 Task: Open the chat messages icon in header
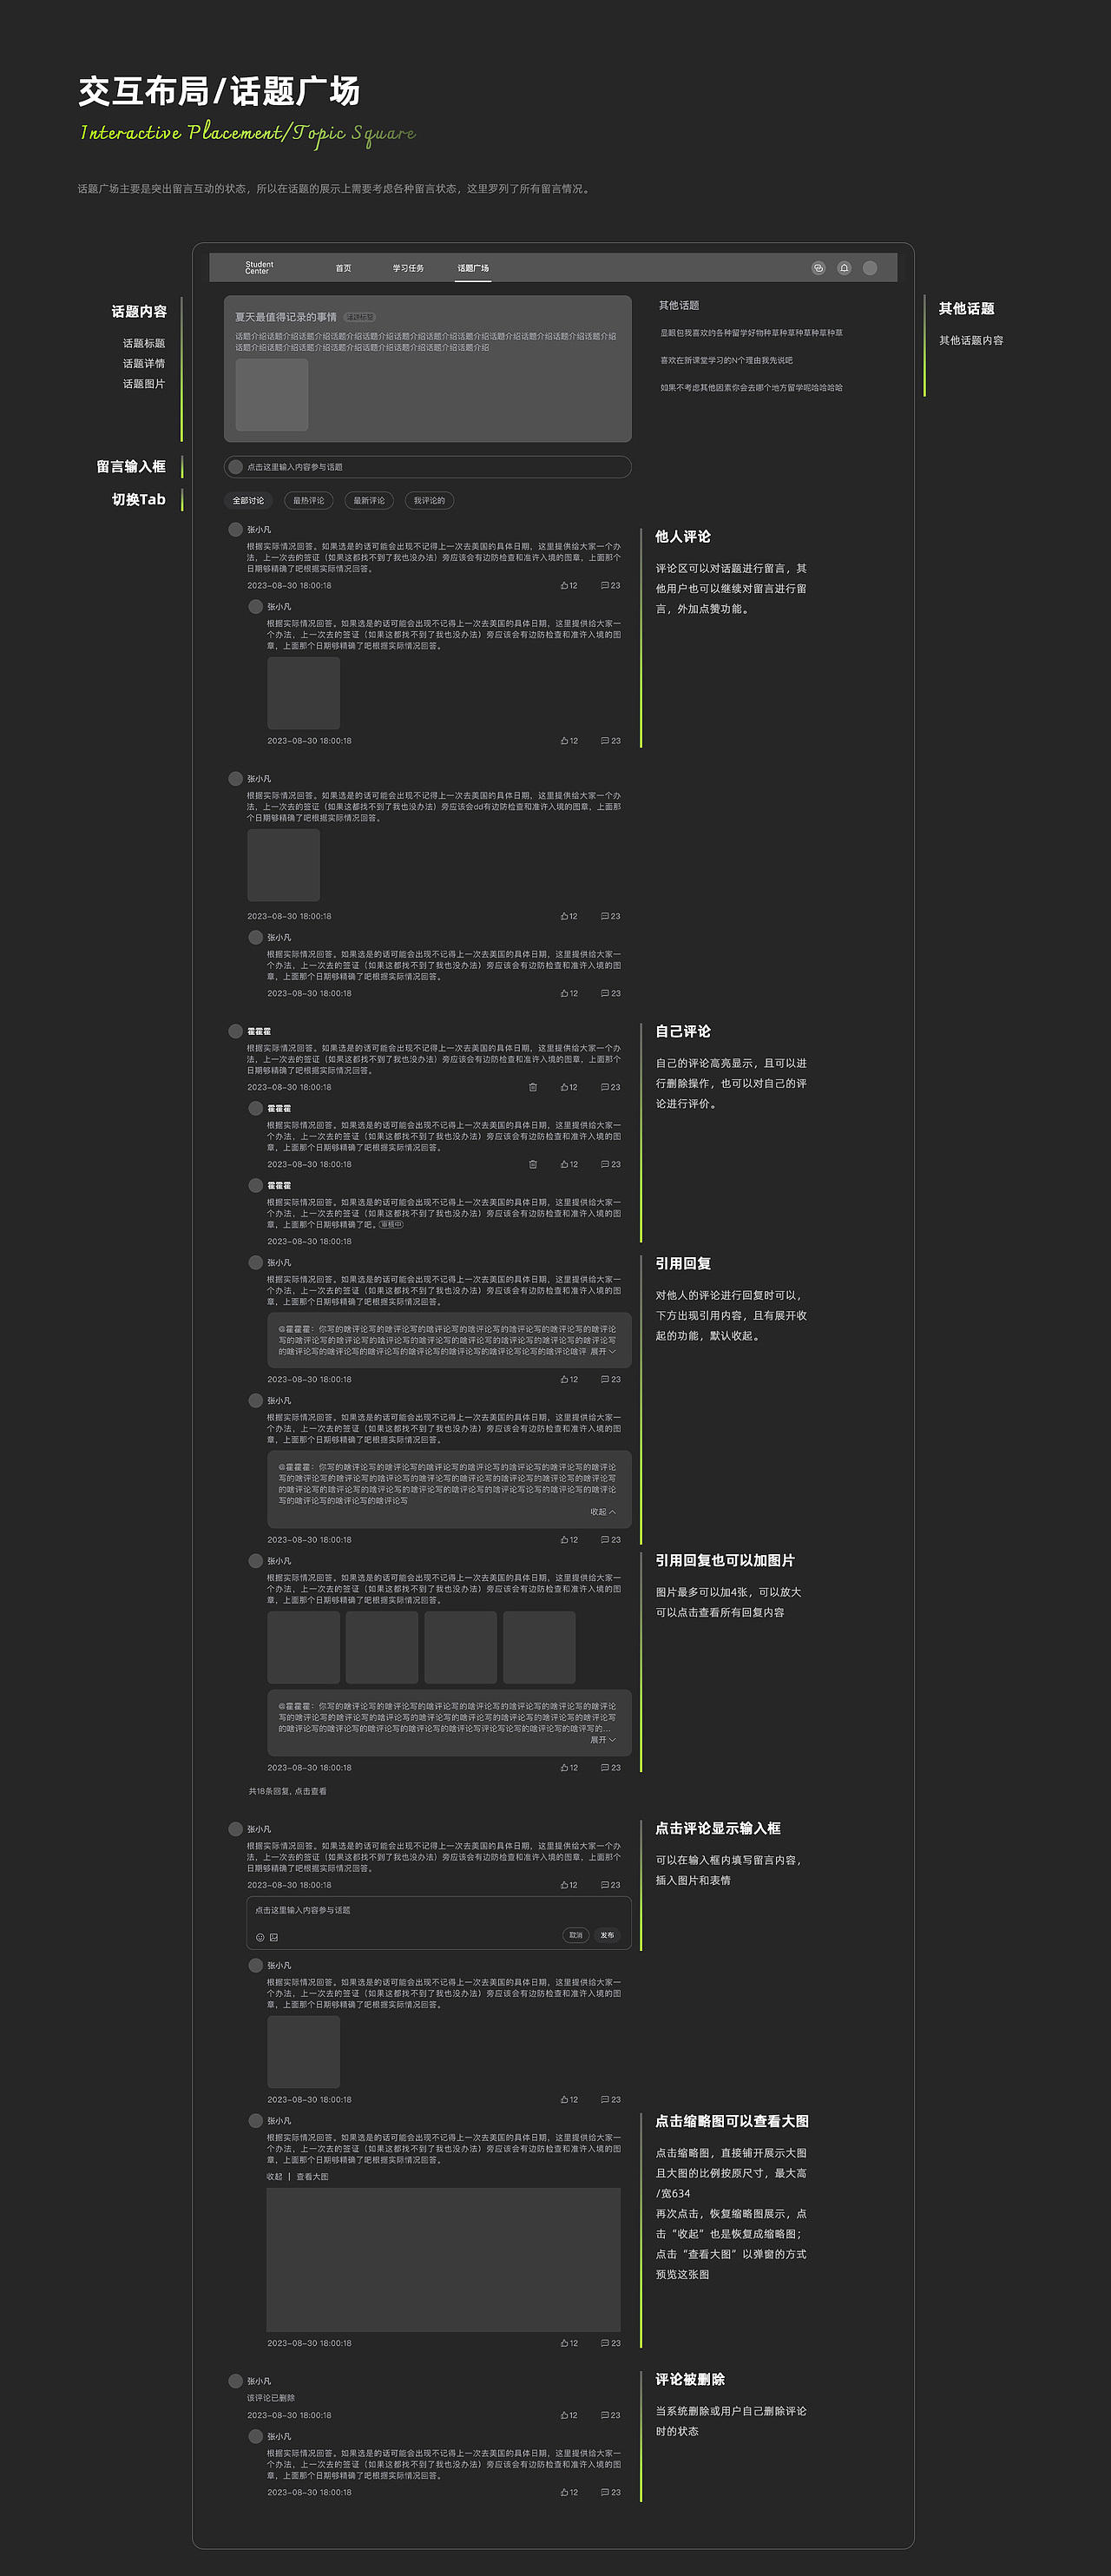coord(818,268)
